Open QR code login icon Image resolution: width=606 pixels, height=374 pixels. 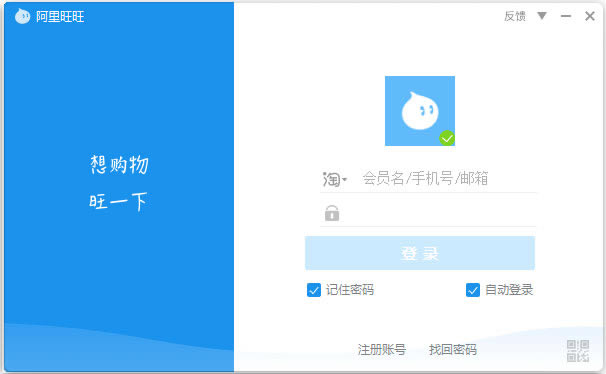pos(578,351)
